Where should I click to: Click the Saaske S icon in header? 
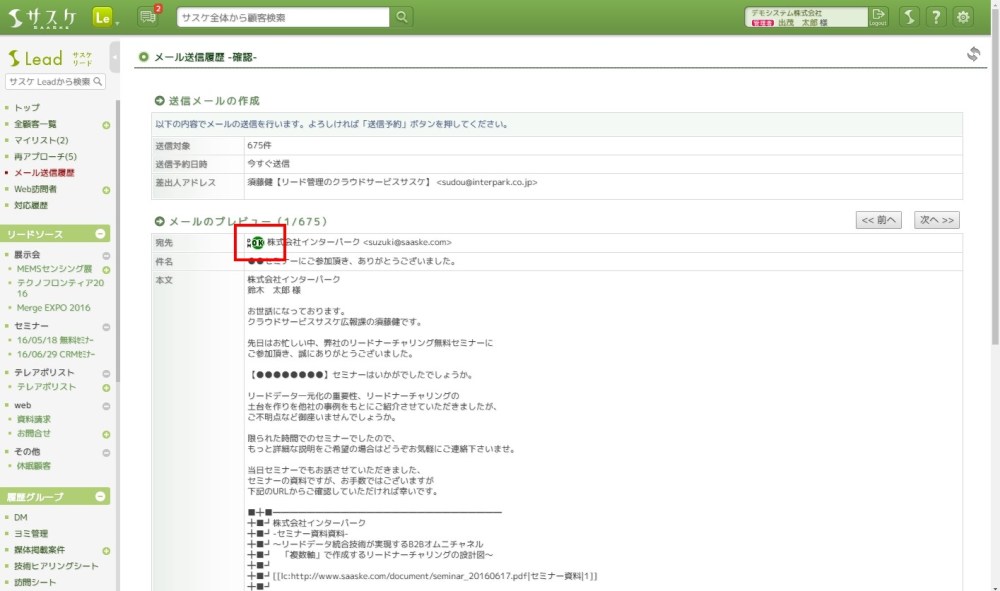[x=908, y=17]
